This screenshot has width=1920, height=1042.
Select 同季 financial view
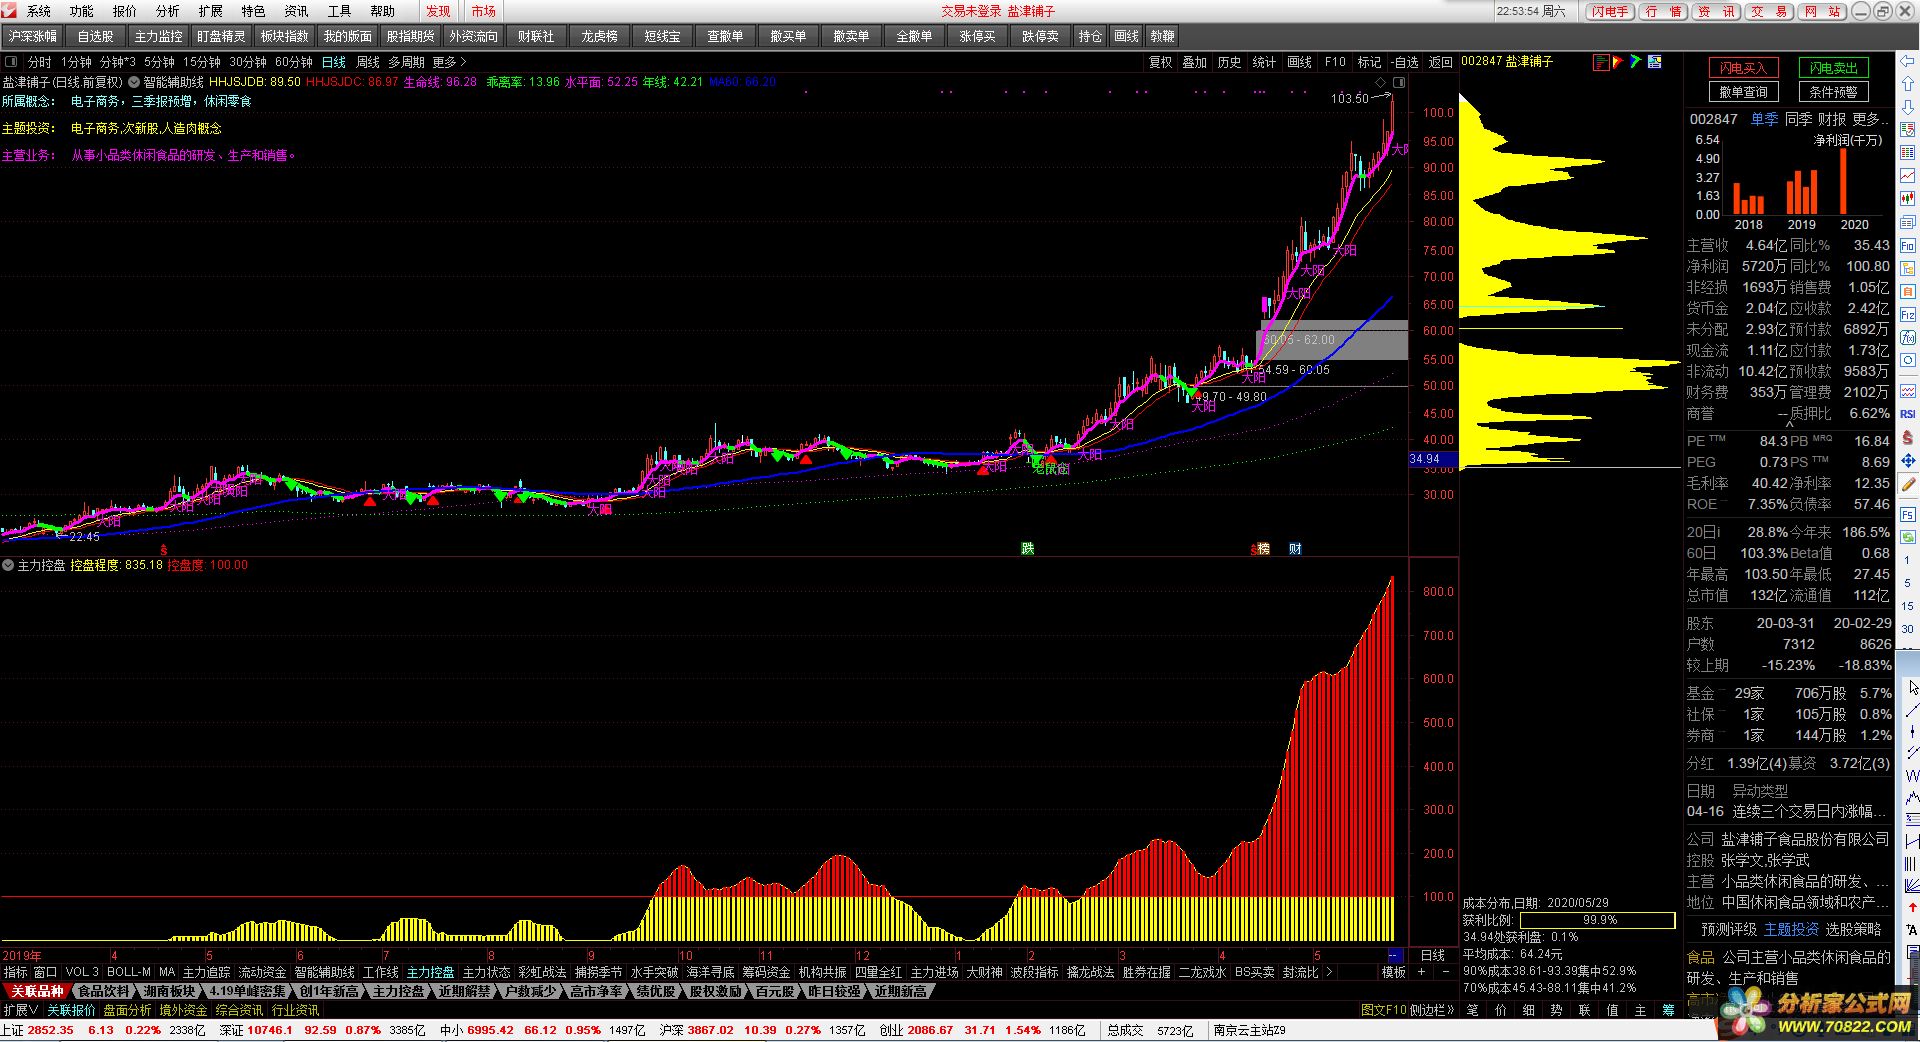1798,119
